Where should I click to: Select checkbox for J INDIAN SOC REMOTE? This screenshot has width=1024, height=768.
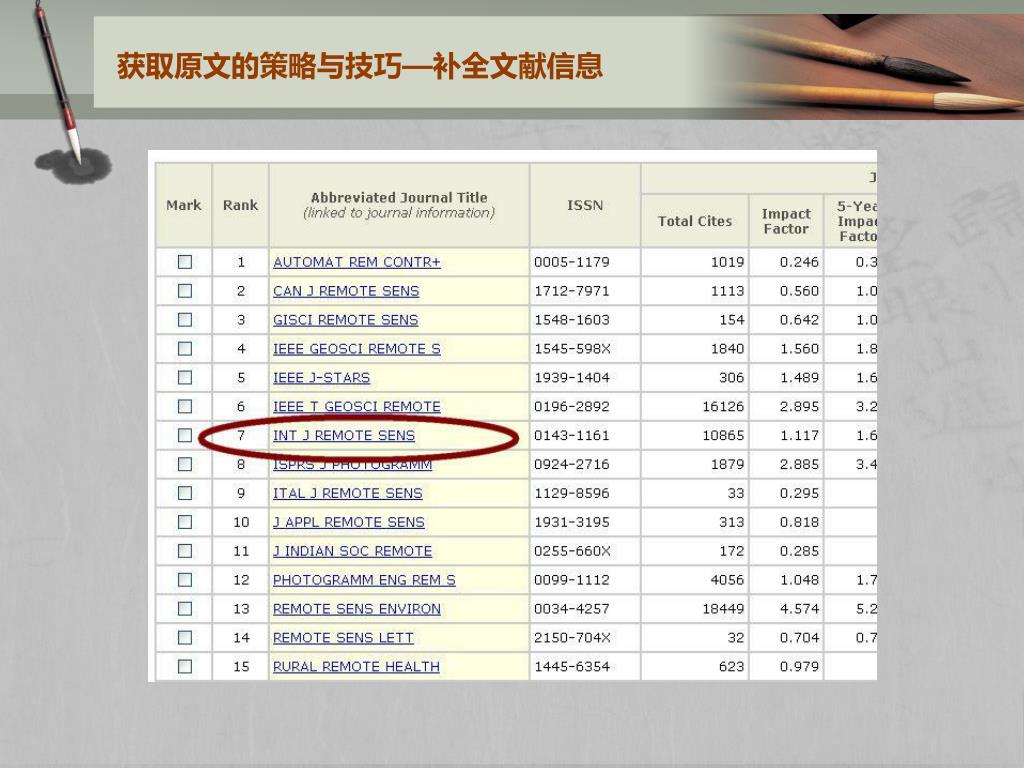(x=185, y=551)
